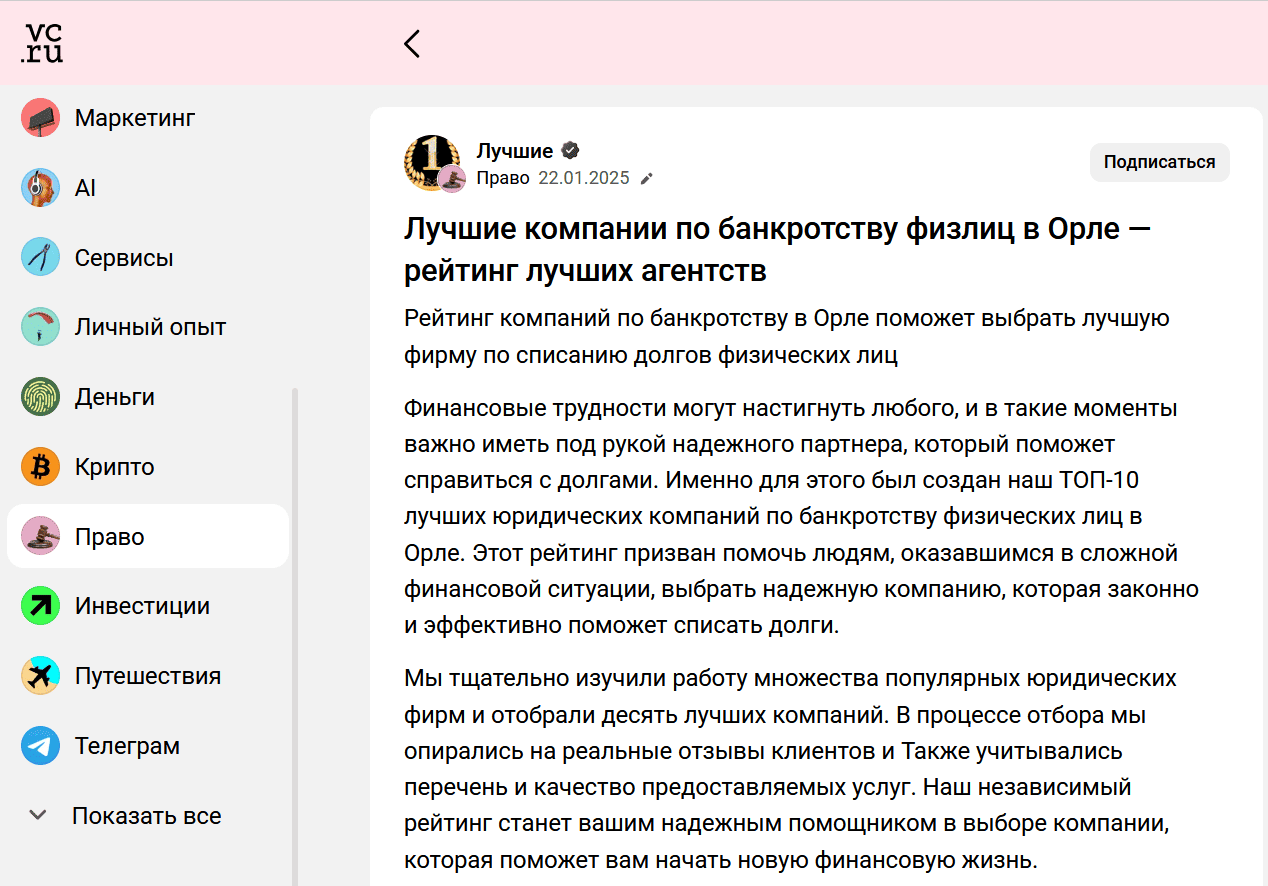
Task: Open the Право topic link under author
Action: point(503,179)
